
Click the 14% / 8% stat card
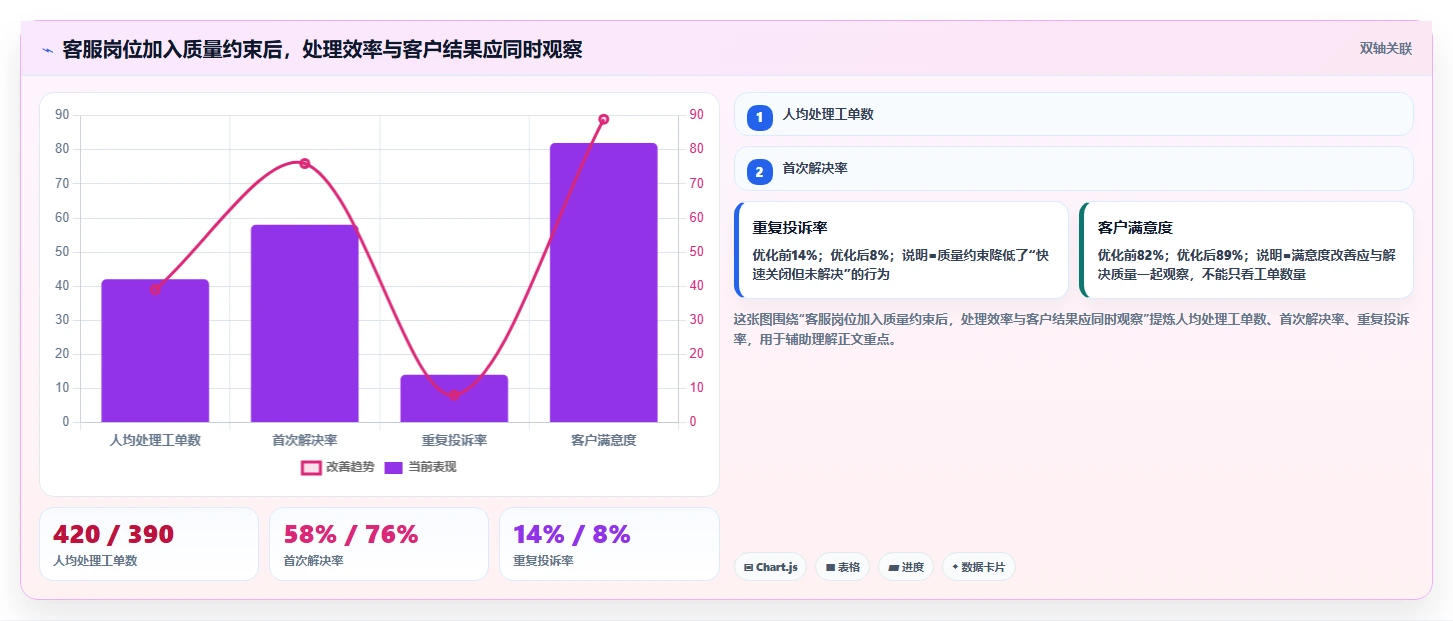[609, 544]
